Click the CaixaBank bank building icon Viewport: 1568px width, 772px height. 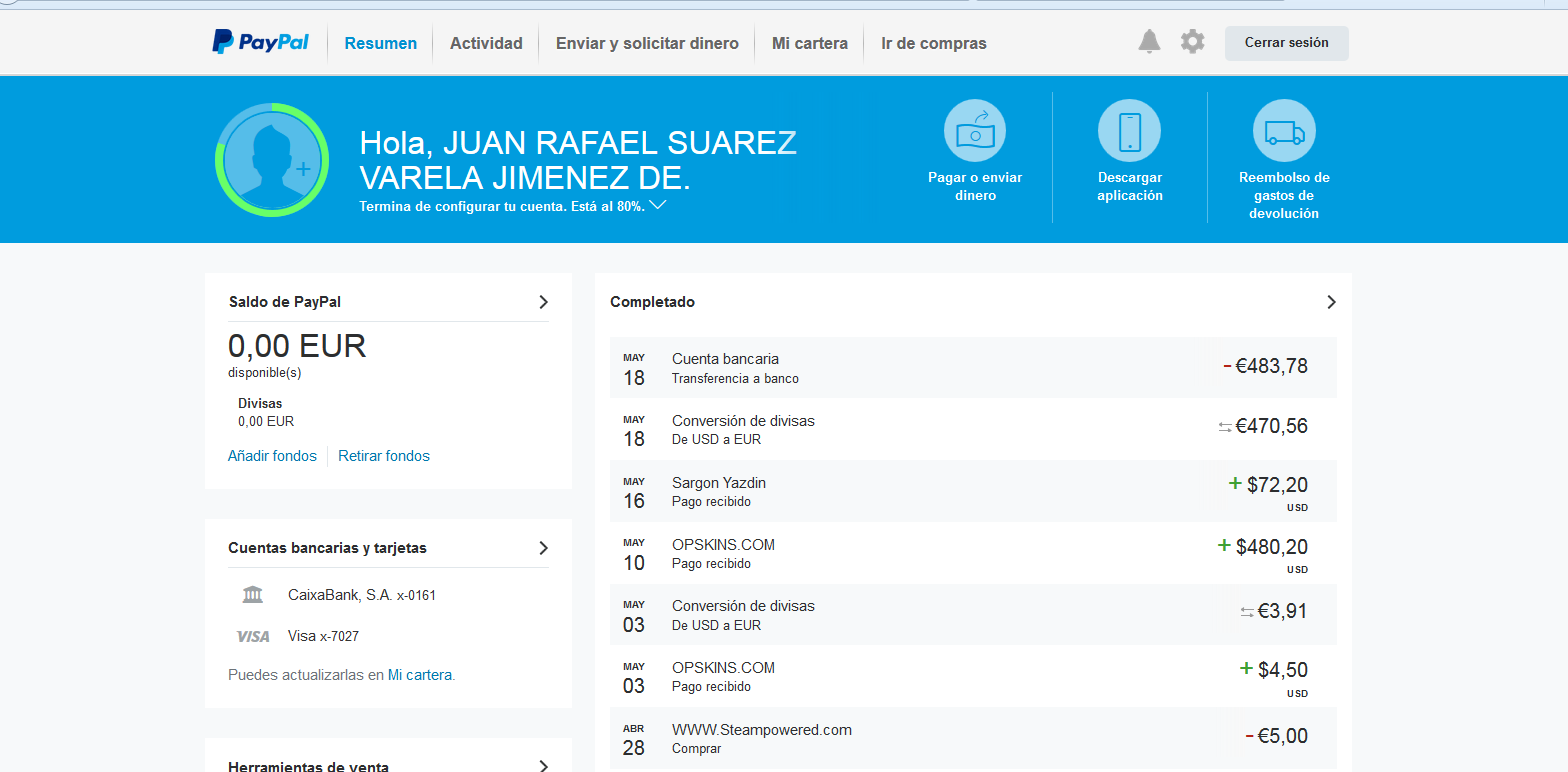(253, 595)
